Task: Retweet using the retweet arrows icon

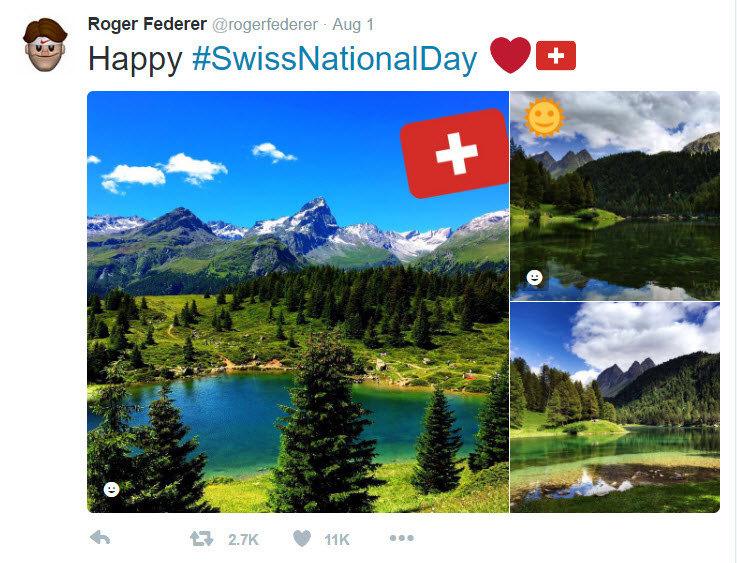Action: tap(201, 538)
